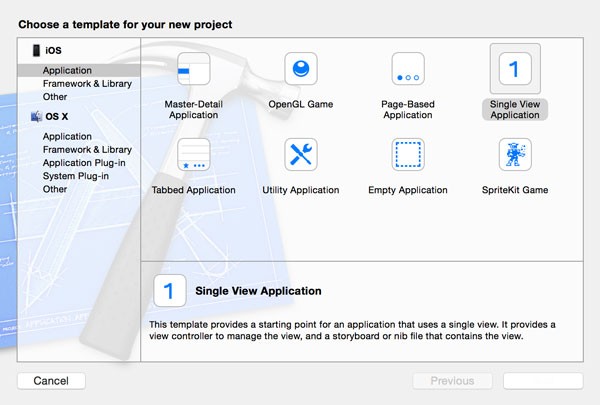Click the Single View icon in description pane
600x405 pixels.
point(170,291)
